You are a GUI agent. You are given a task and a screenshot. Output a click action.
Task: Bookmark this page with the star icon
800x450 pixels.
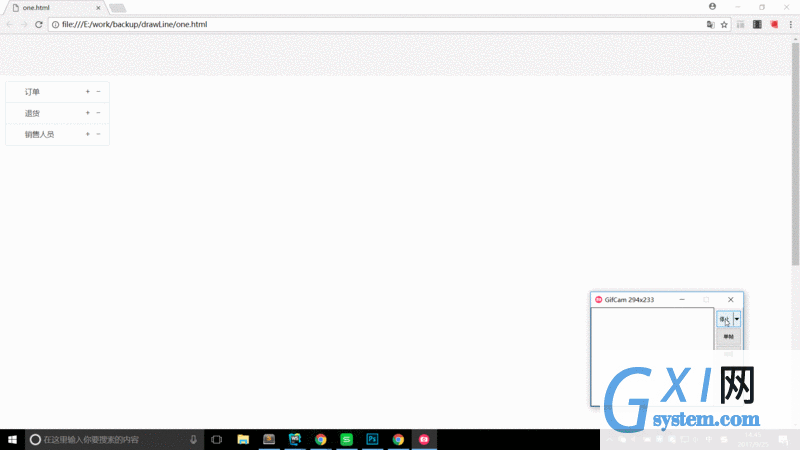coord(724,24)
